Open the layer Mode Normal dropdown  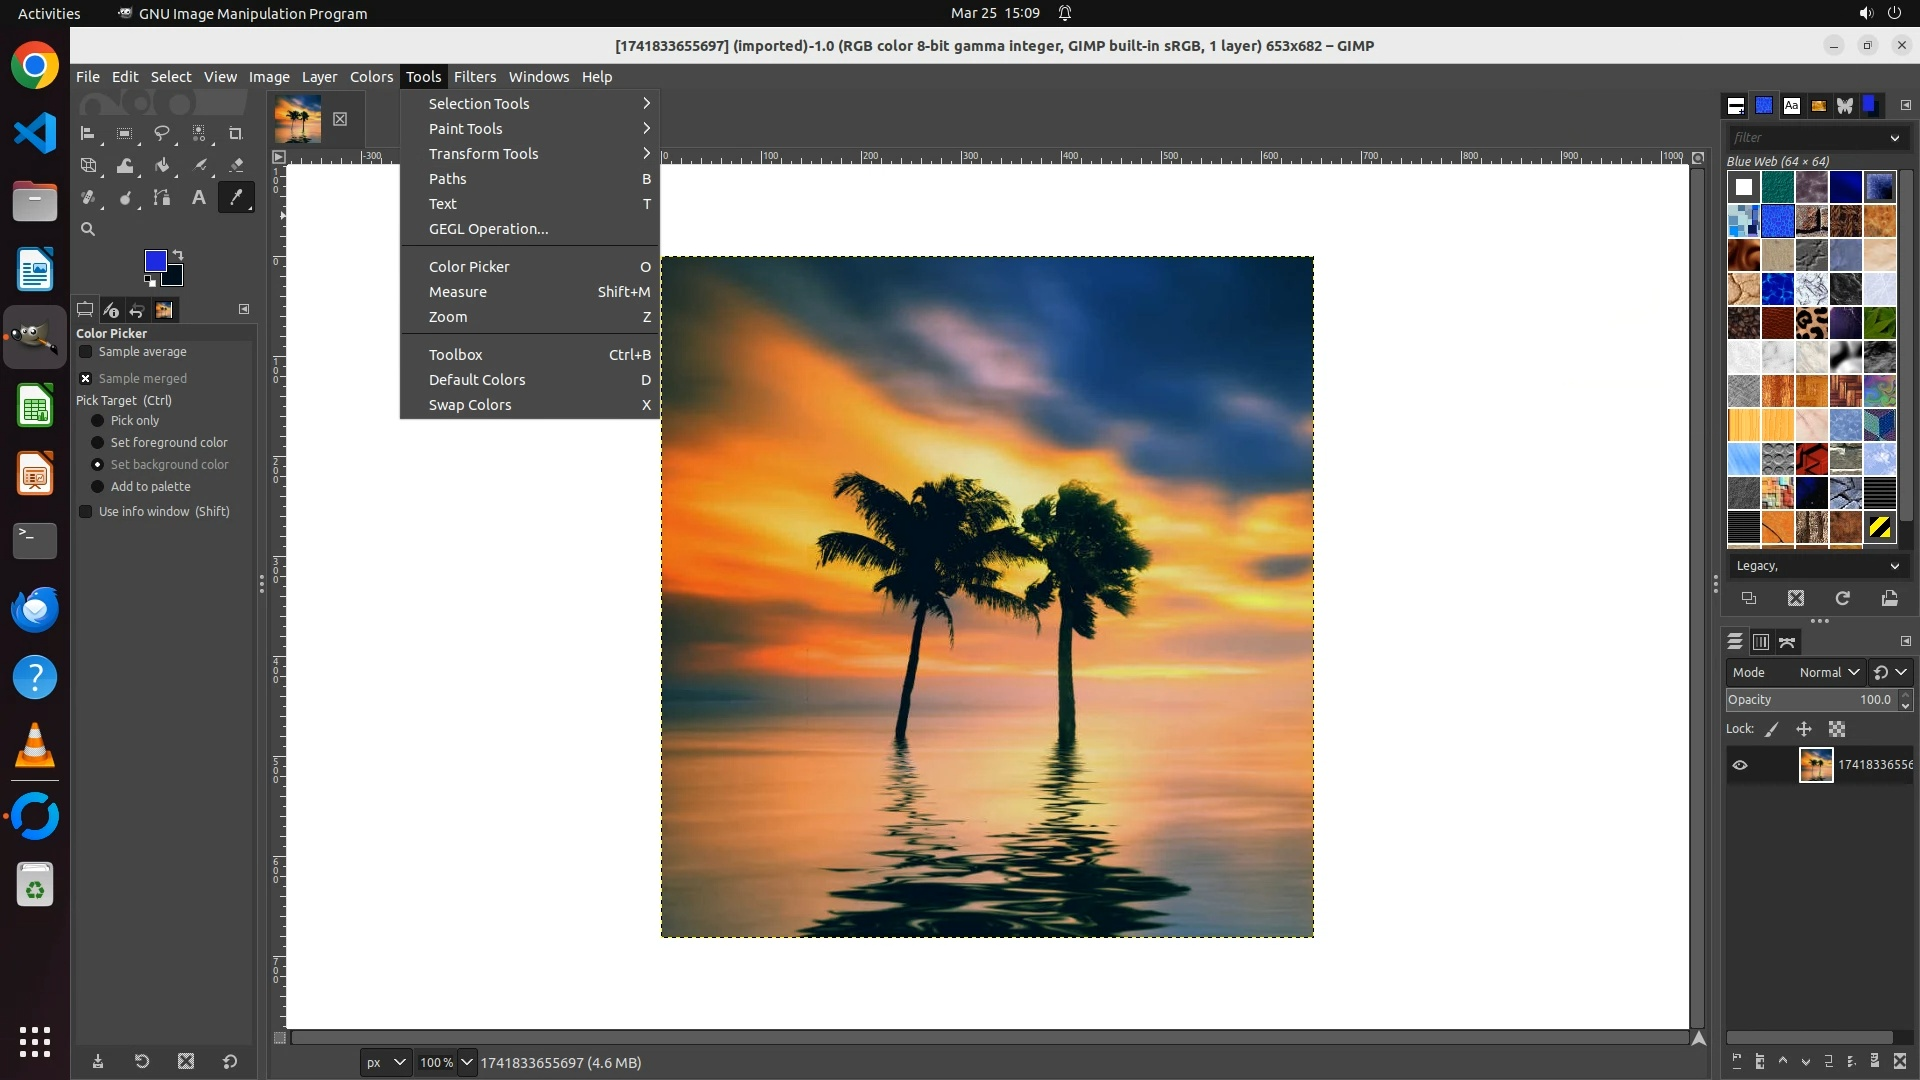tap(1828, 673)
